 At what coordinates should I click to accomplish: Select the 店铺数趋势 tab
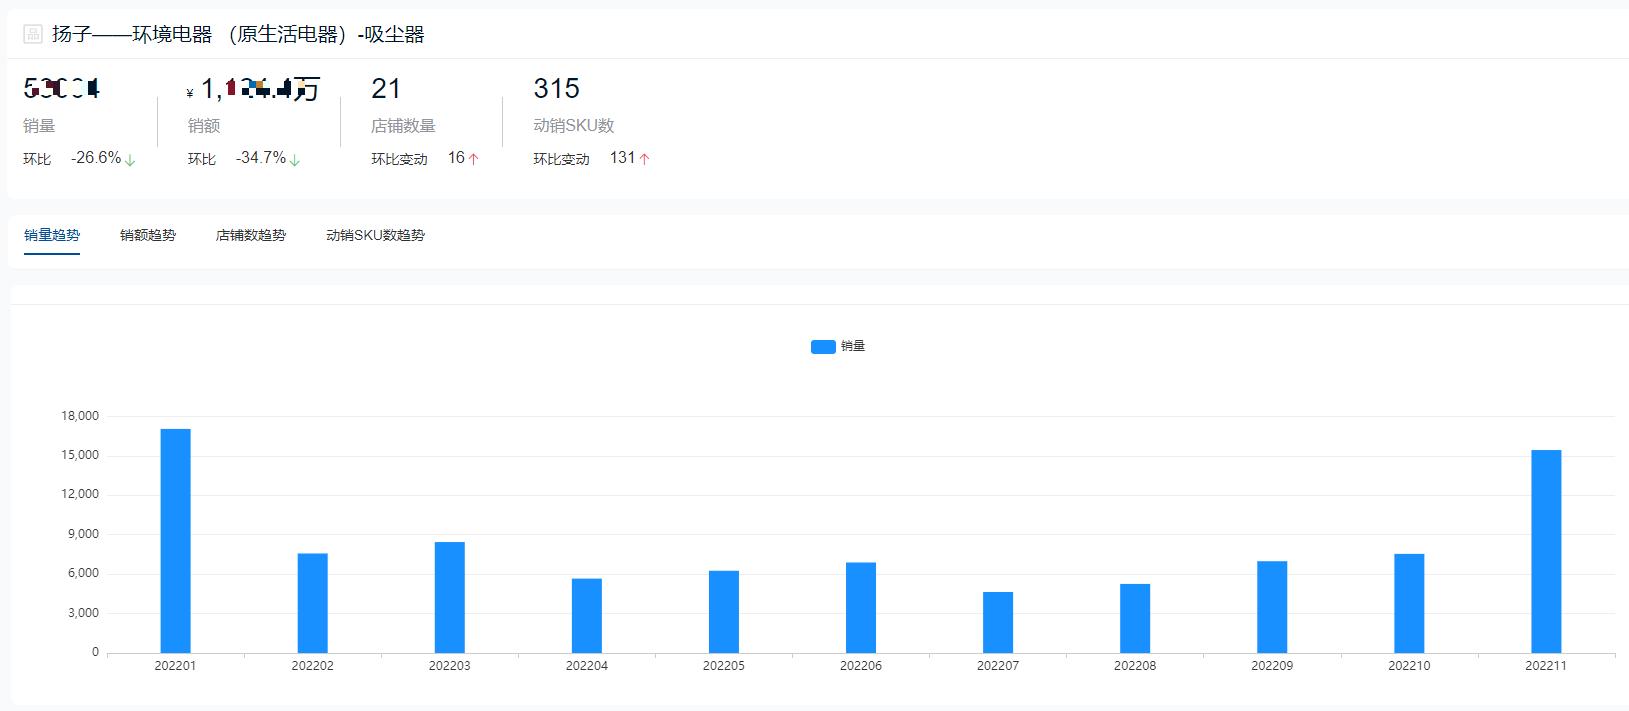pyautogui.click(x=251, y=235)
